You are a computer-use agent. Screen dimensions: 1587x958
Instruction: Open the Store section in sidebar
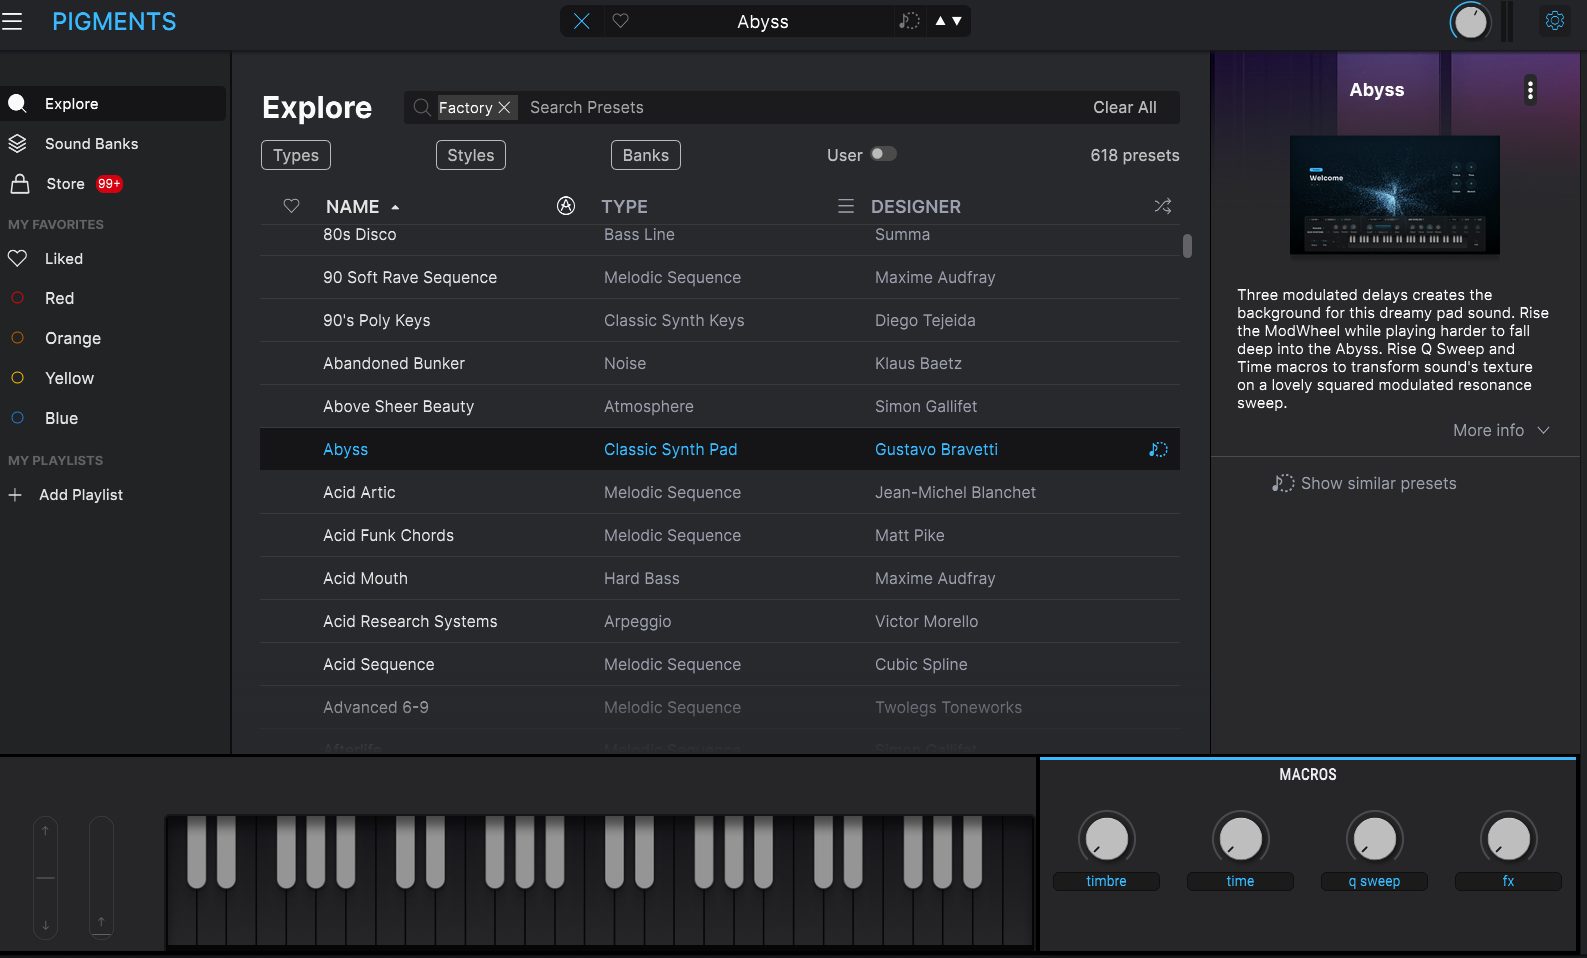(66, 184)
